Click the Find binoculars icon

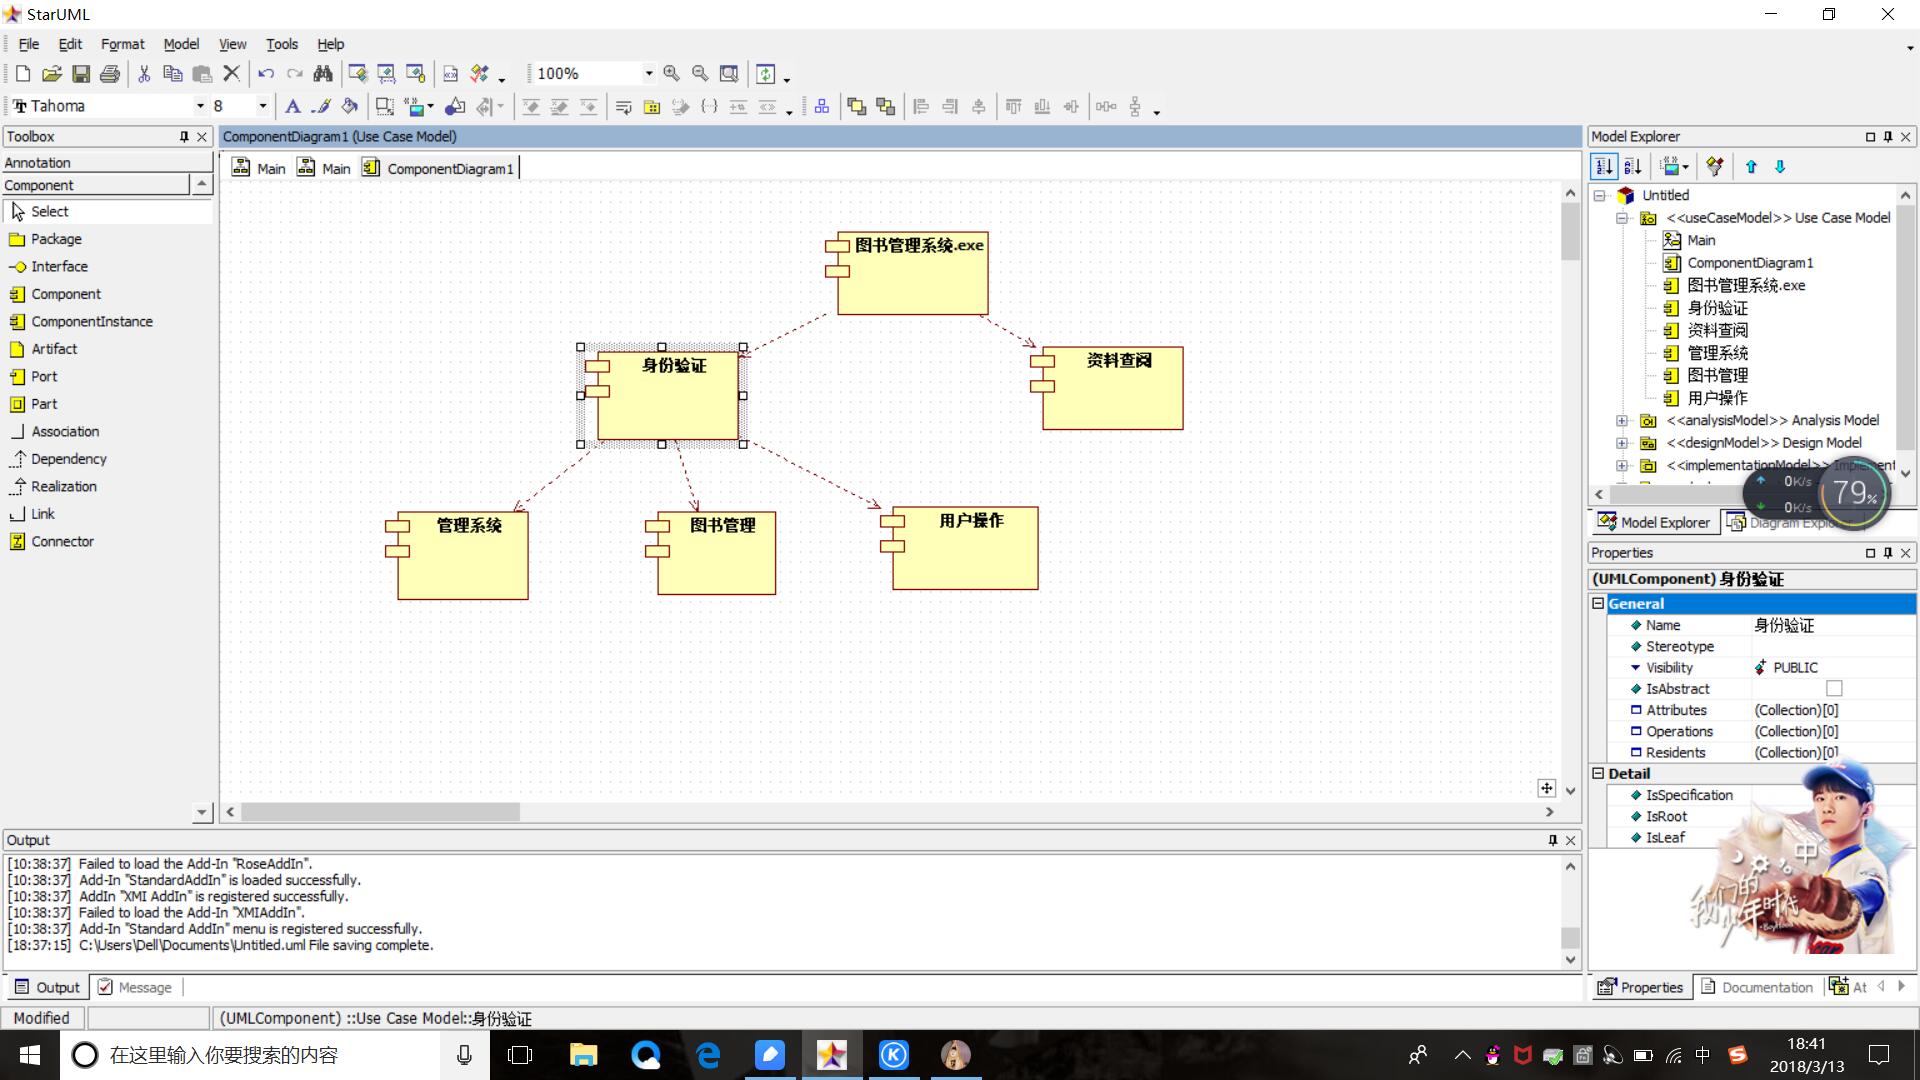click(x=323, y=74)
